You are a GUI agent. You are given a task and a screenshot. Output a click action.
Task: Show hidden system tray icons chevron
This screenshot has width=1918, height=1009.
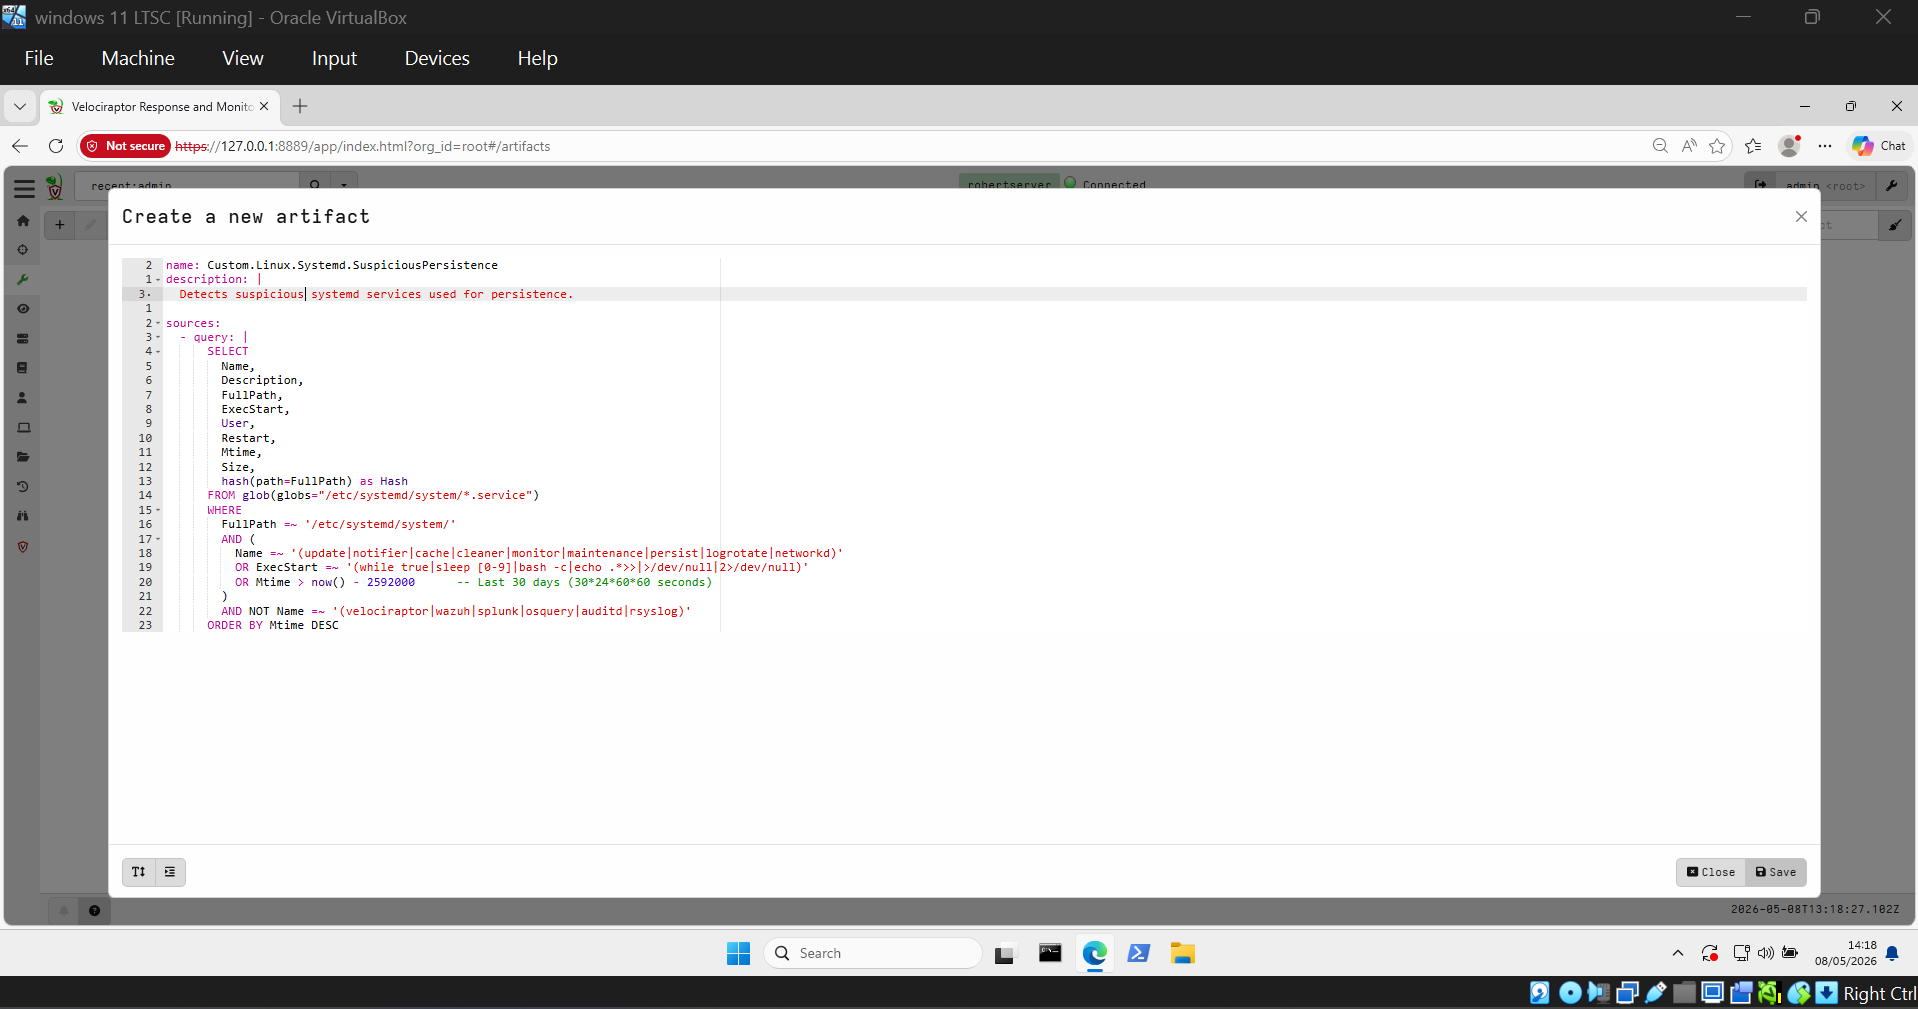coord(1678,953)
